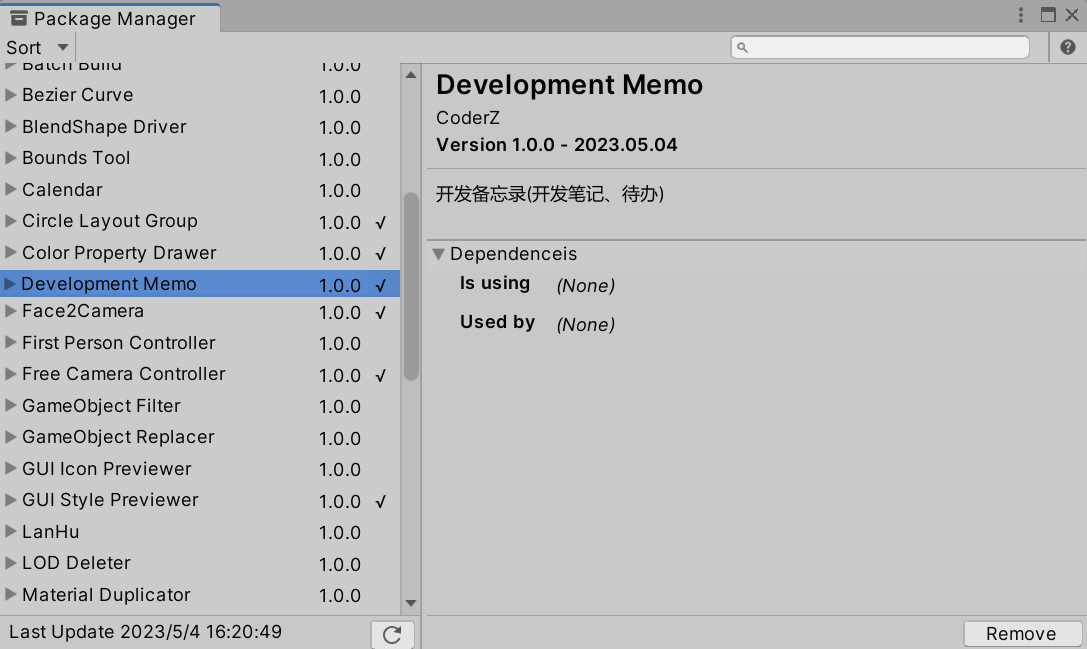1087x649 pixels.
Task: Click the Development Memo heading
Action: click(x=570, y=85)
